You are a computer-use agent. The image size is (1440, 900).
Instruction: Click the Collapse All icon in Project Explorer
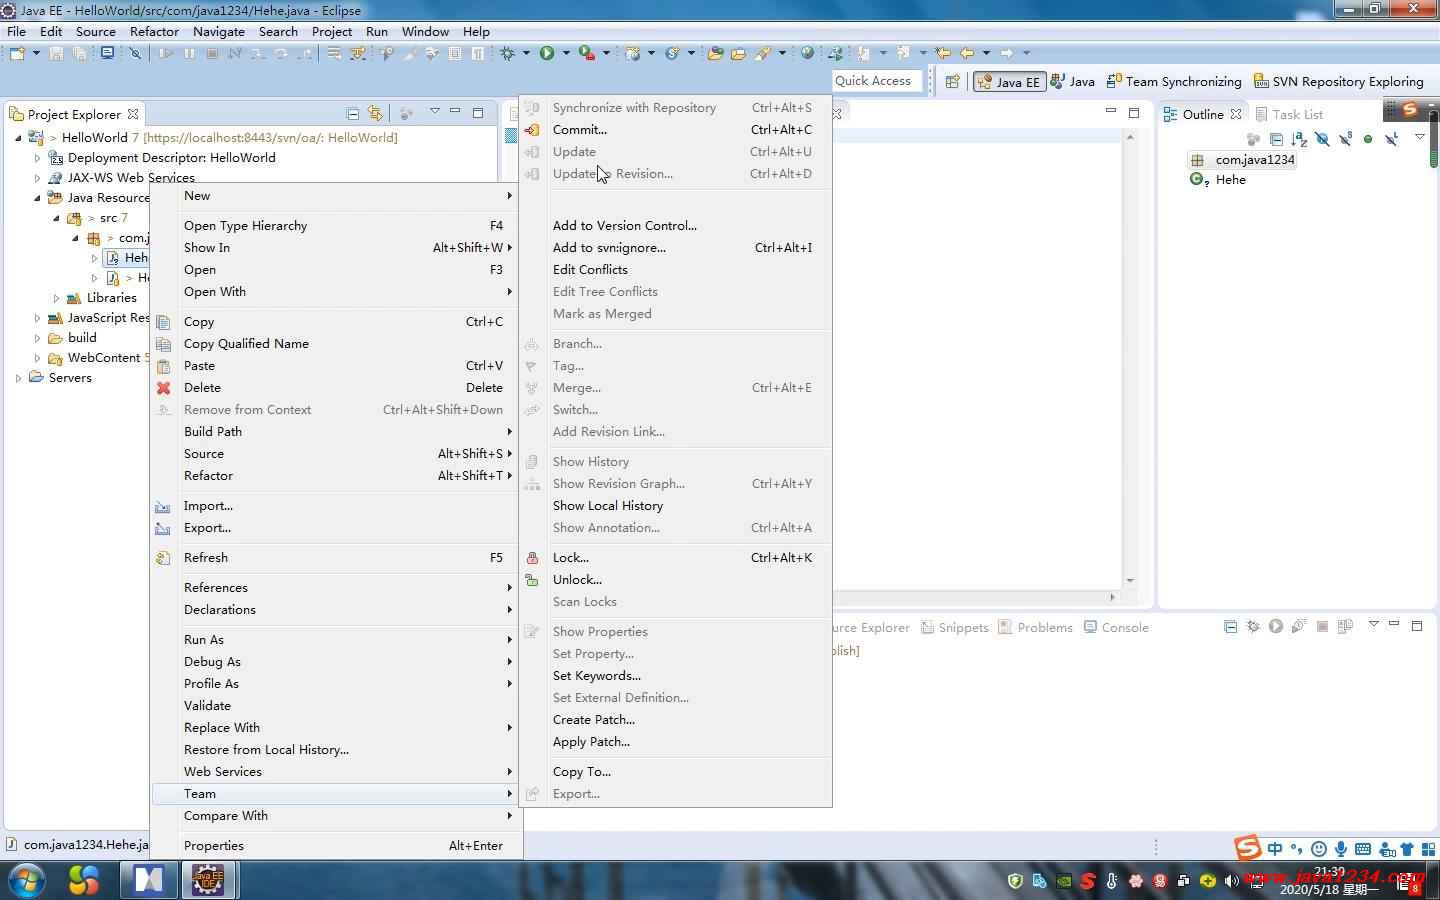[352, 113]
